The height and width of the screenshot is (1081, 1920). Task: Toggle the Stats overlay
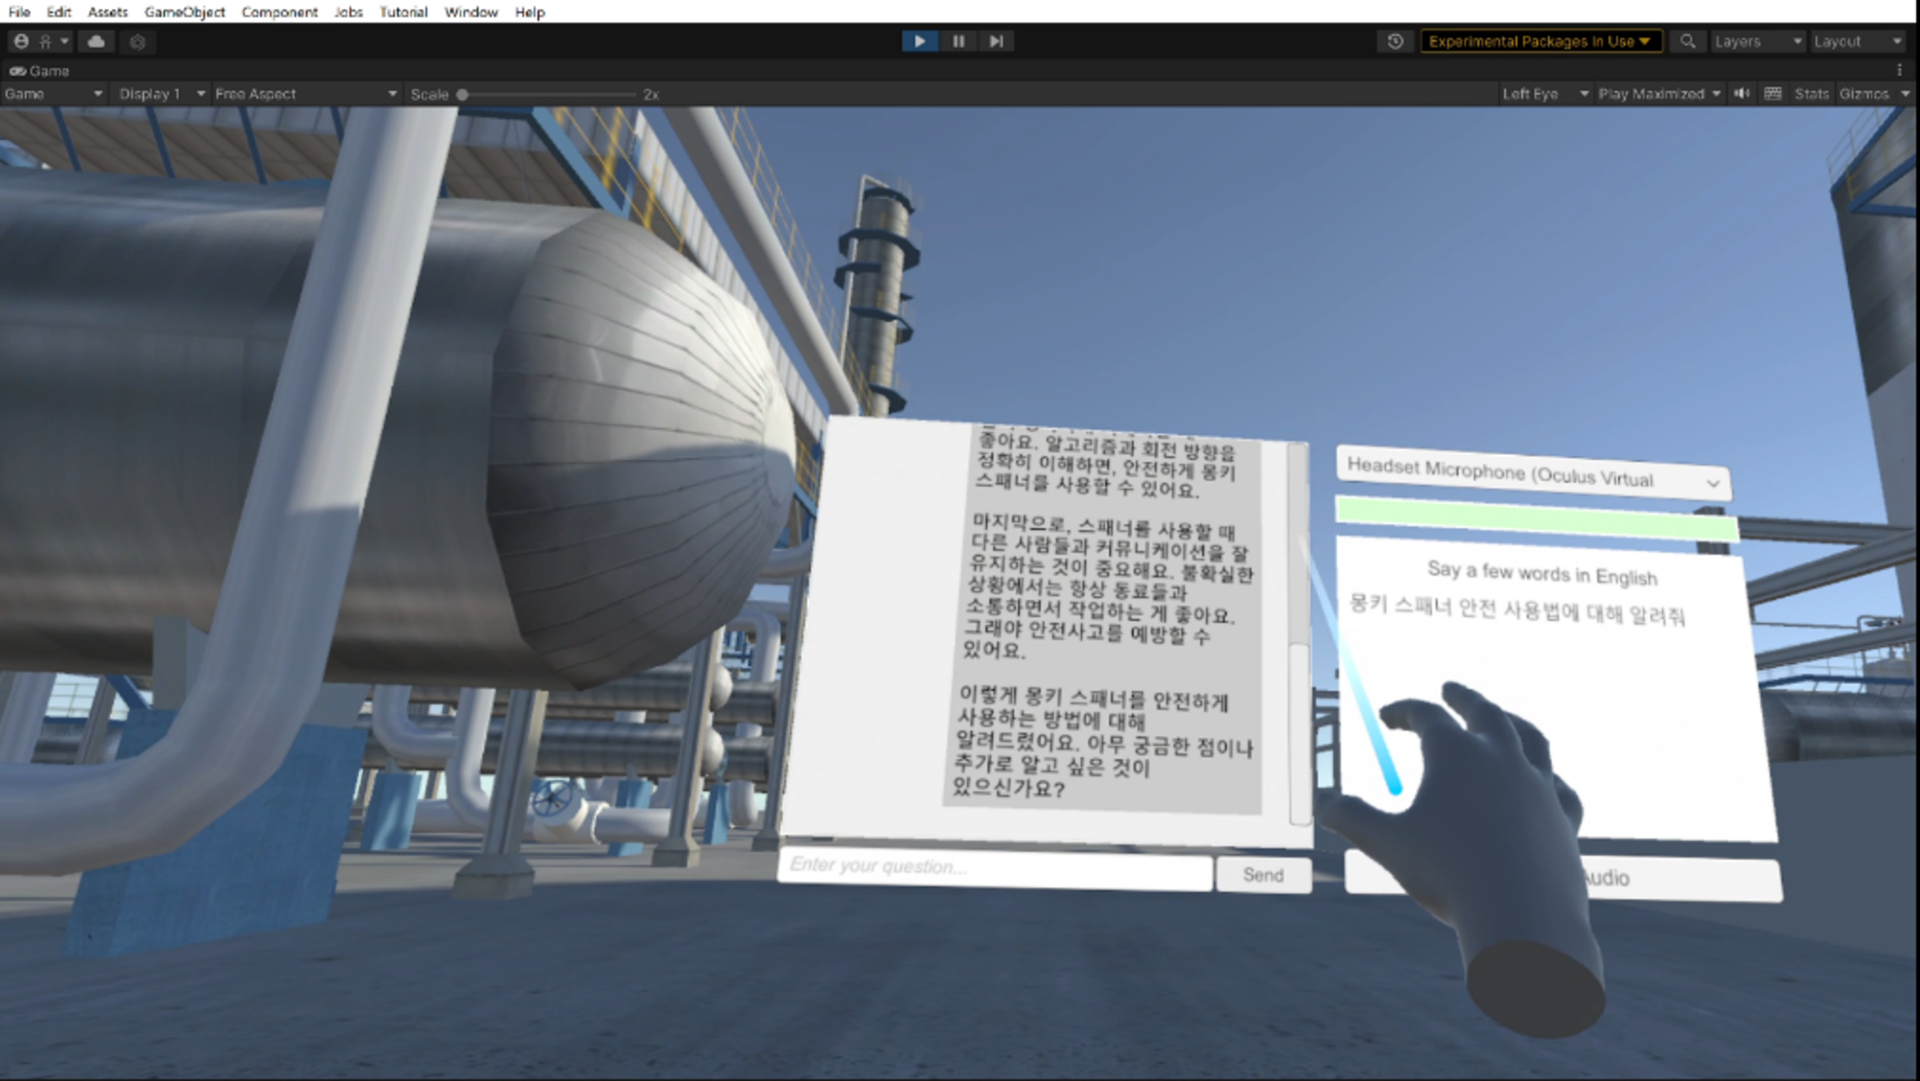(1811, 93)
